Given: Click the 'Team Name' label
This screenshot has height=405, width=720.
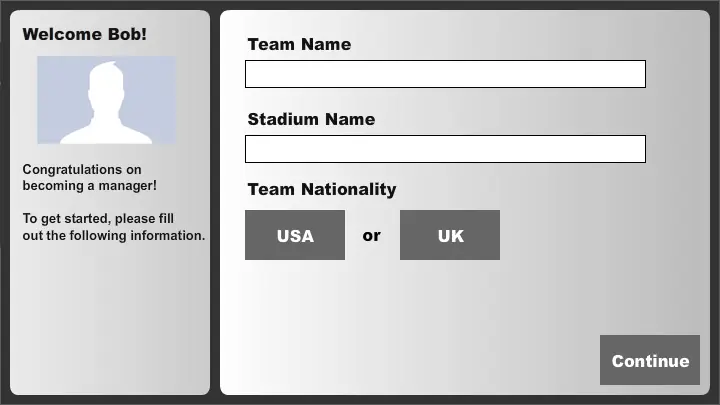Looking at the screenshot, I should point(299,44).
